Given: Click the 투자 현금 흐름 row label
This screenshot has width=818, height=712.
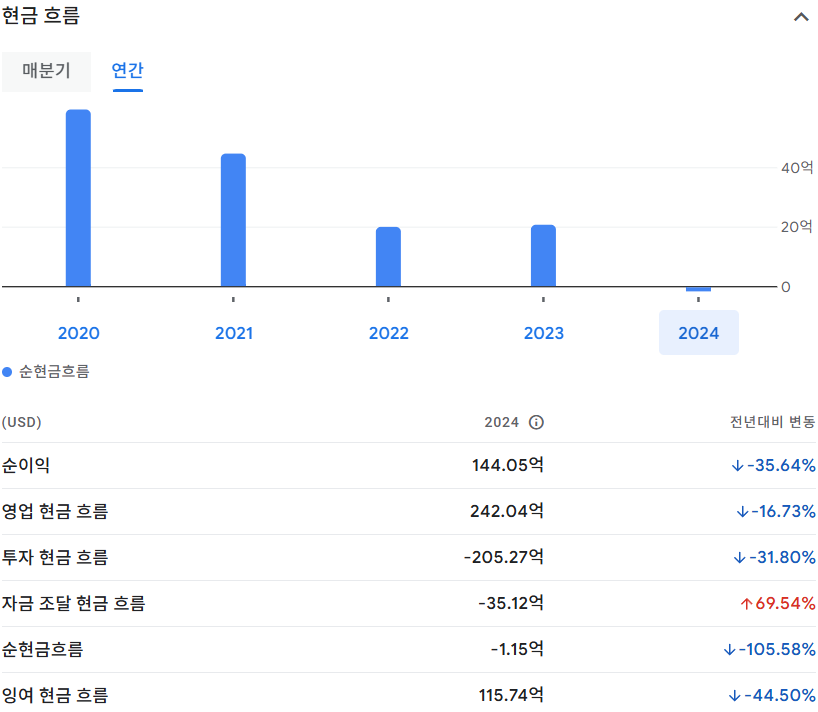Looking at the screenshot, I should [x=55, y=557].
